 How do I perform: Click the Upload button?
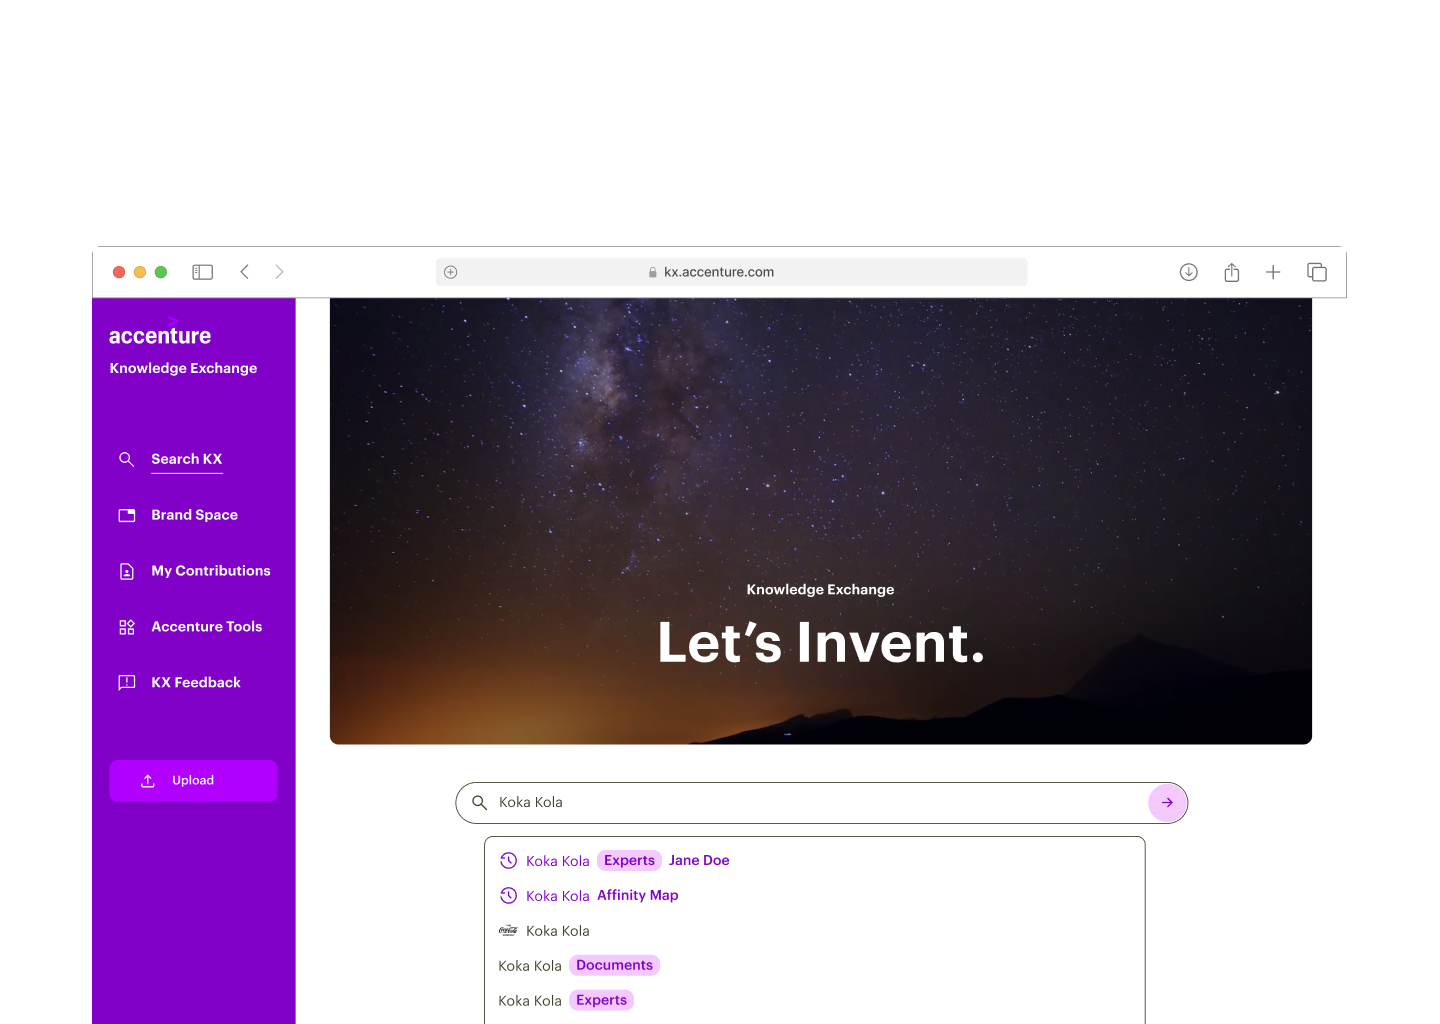[x=193, y=781]
